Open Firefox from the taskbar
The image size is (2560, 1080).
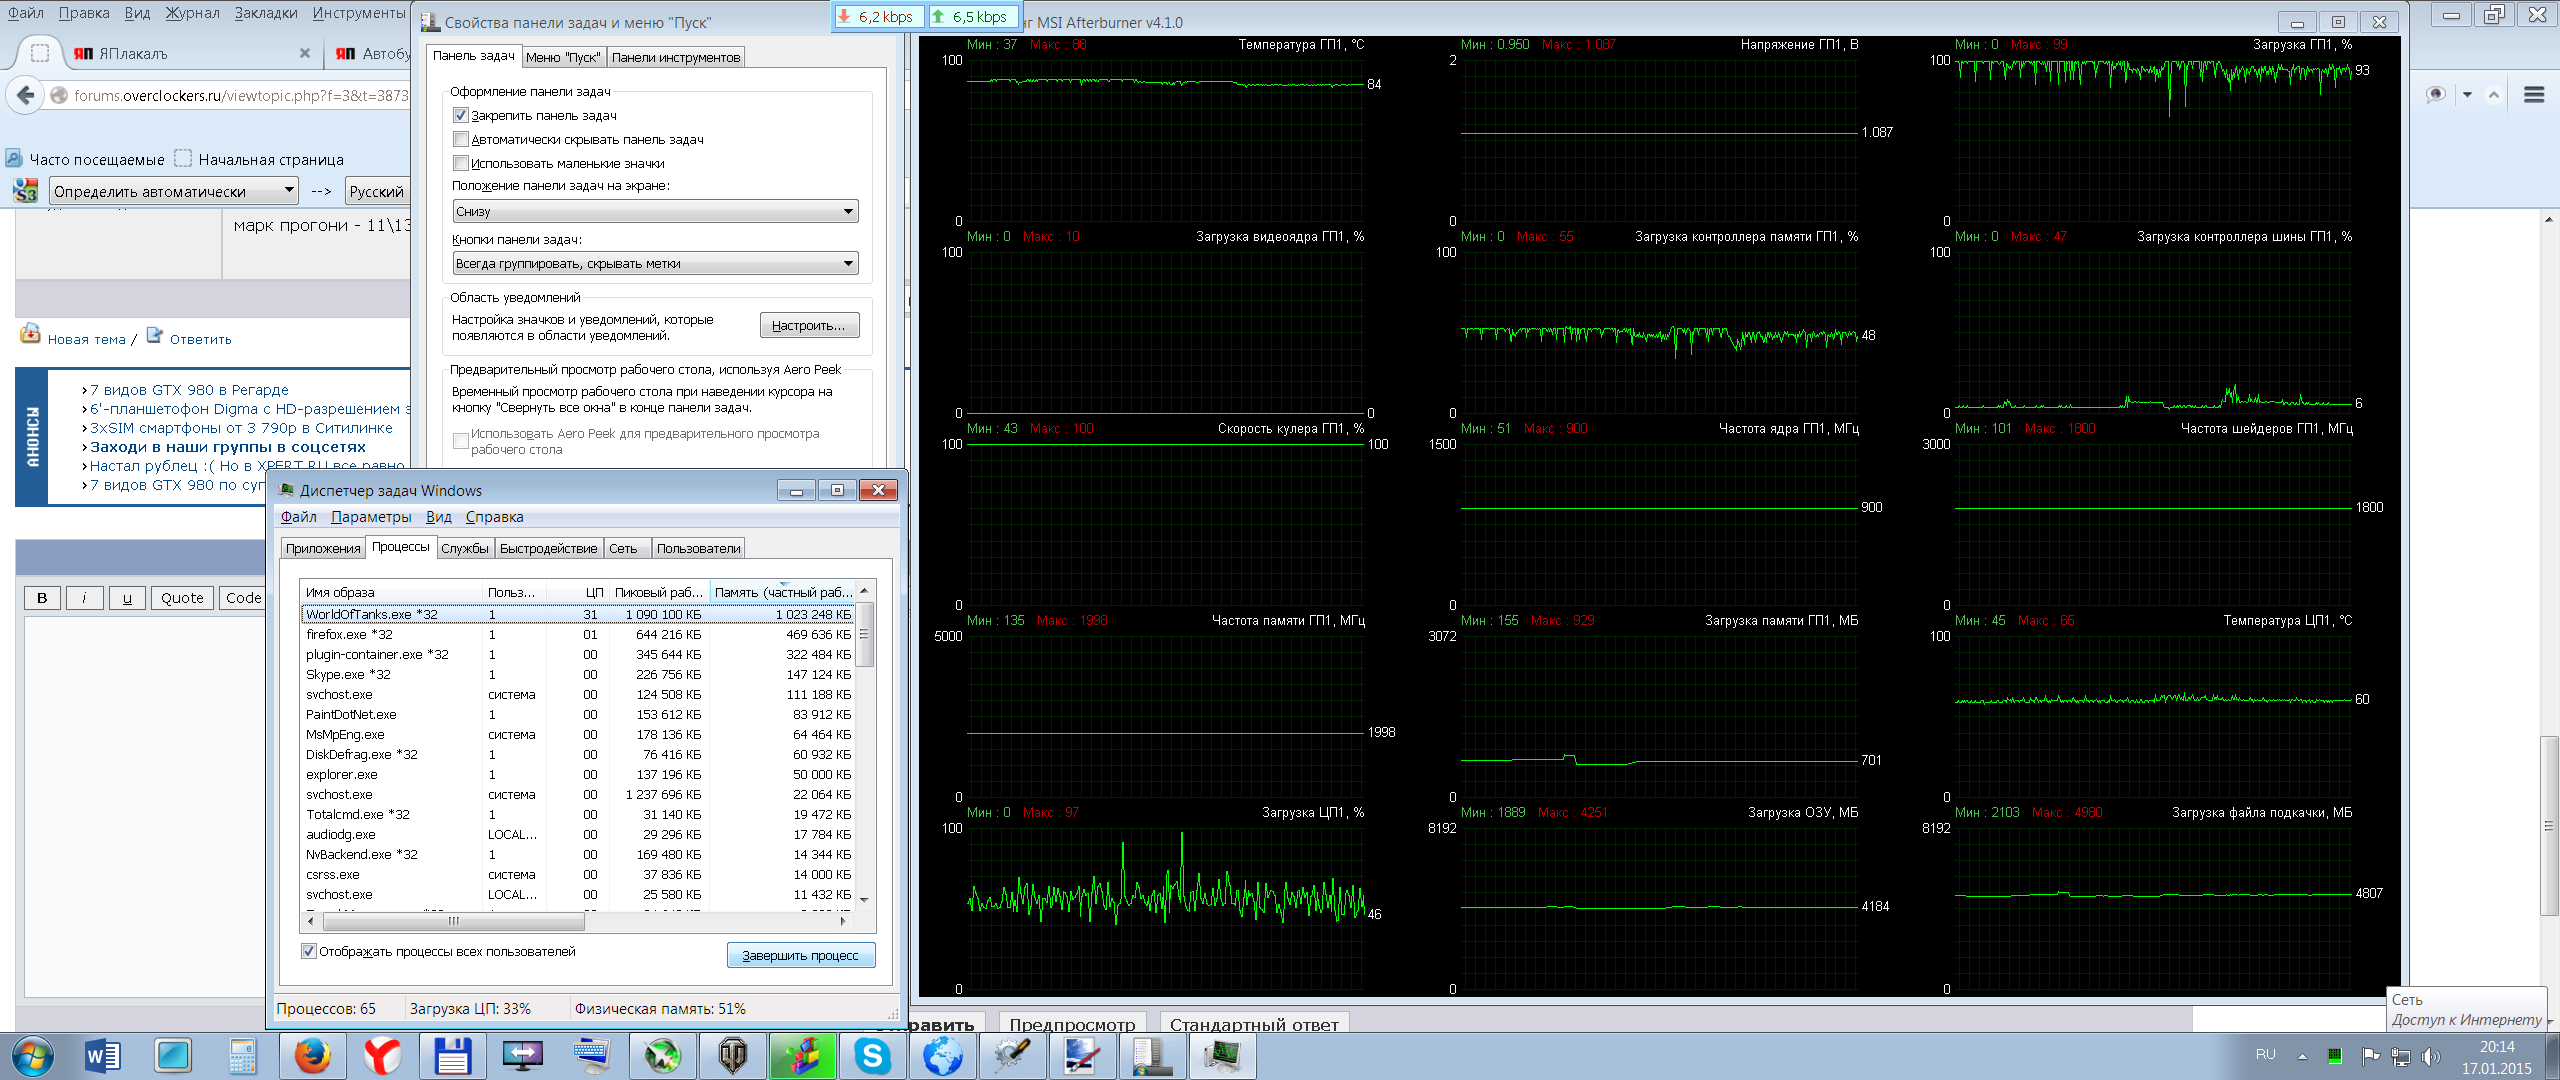312,1056
